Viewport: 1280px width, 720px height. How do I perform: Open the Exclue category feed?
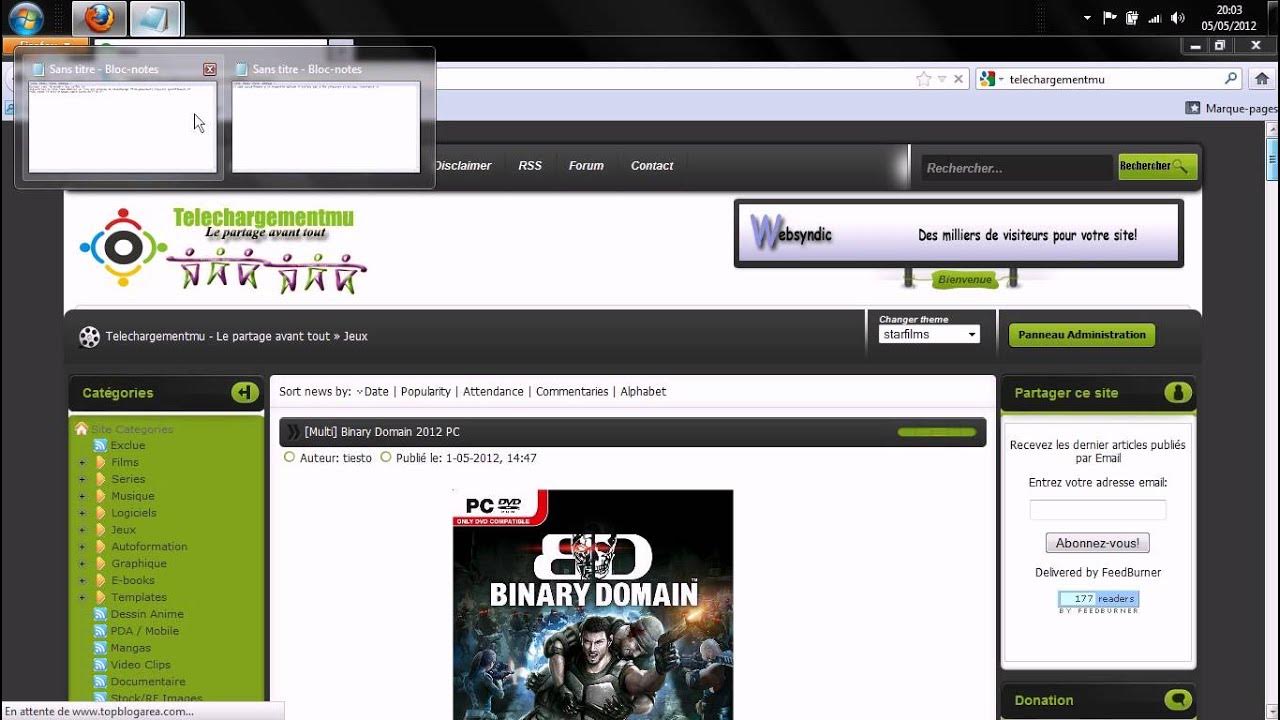127,446
